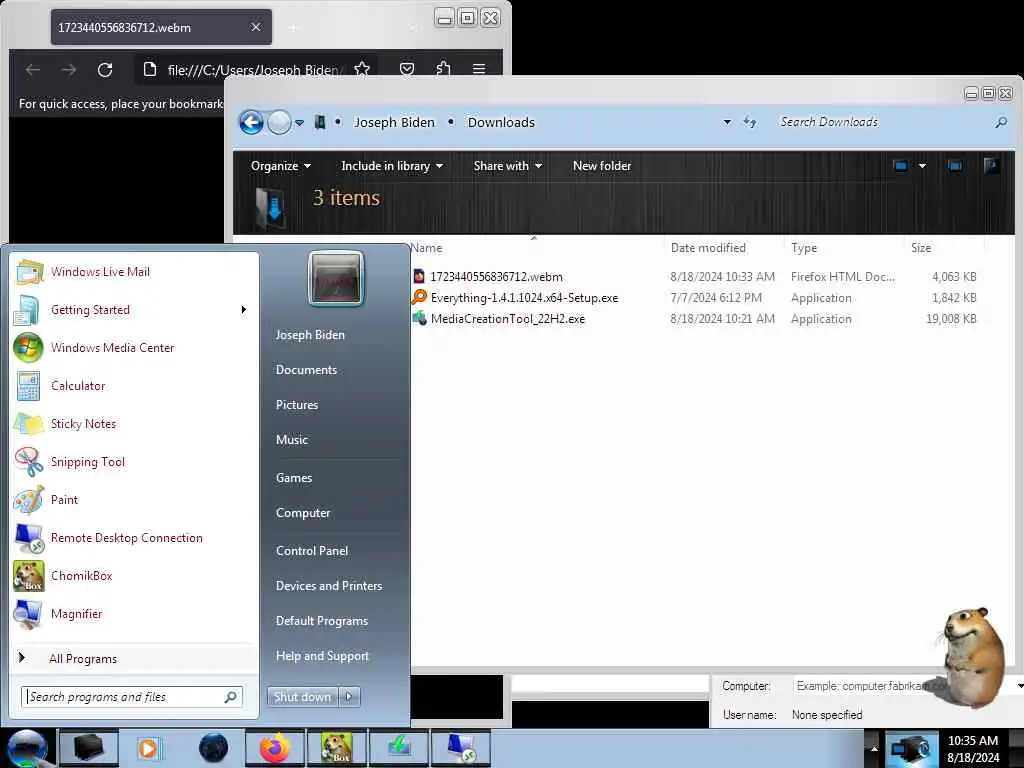Viewport: 1024px width, 768px height.
Task: Refresh the Downloads folder
Action: point(750,122)
